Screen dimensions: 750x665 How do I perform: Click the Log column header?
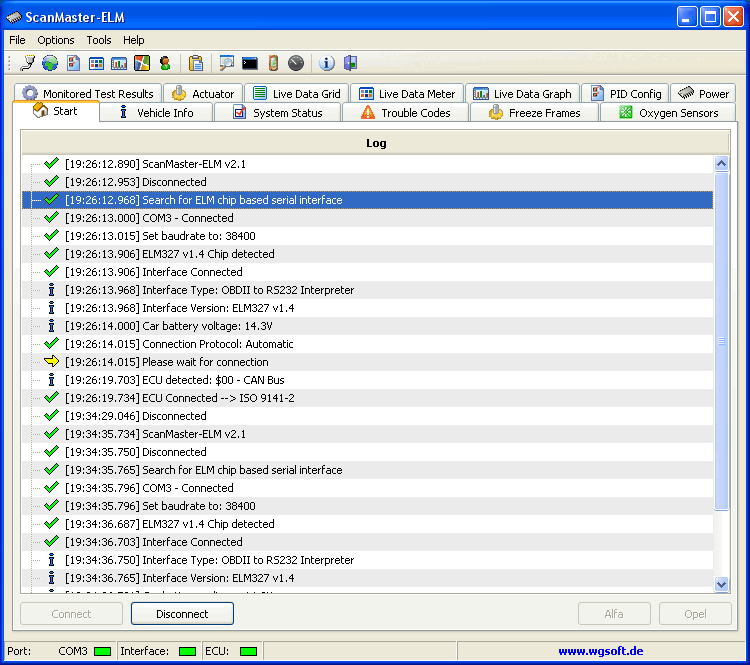click(375, 143)
